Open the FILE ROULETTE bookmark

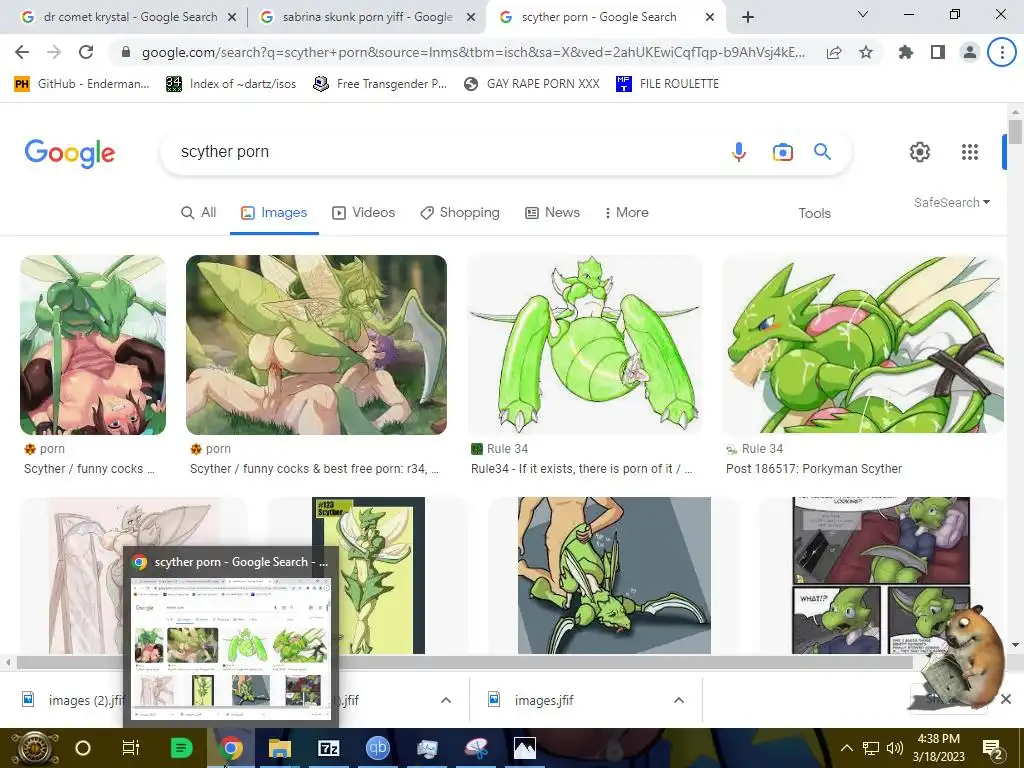(x=667, y=84)
